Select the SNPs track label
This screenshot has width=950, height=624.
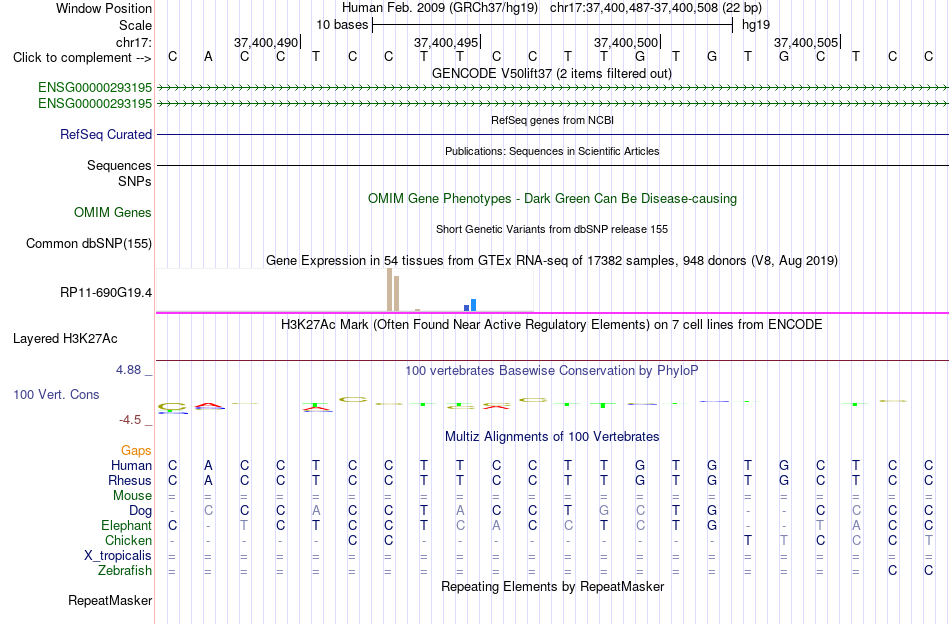[x=135, y=181]
